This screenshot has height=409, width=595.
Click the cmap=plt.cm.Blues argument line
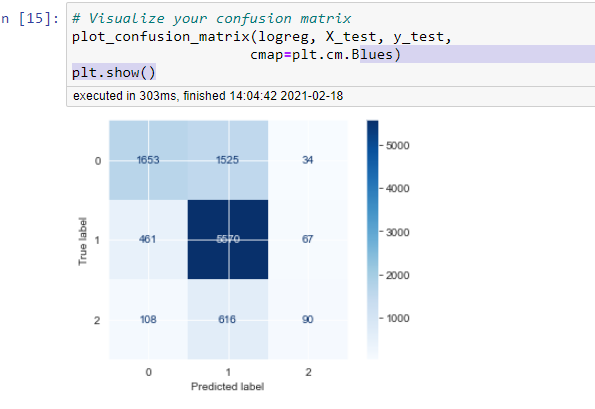325,55
